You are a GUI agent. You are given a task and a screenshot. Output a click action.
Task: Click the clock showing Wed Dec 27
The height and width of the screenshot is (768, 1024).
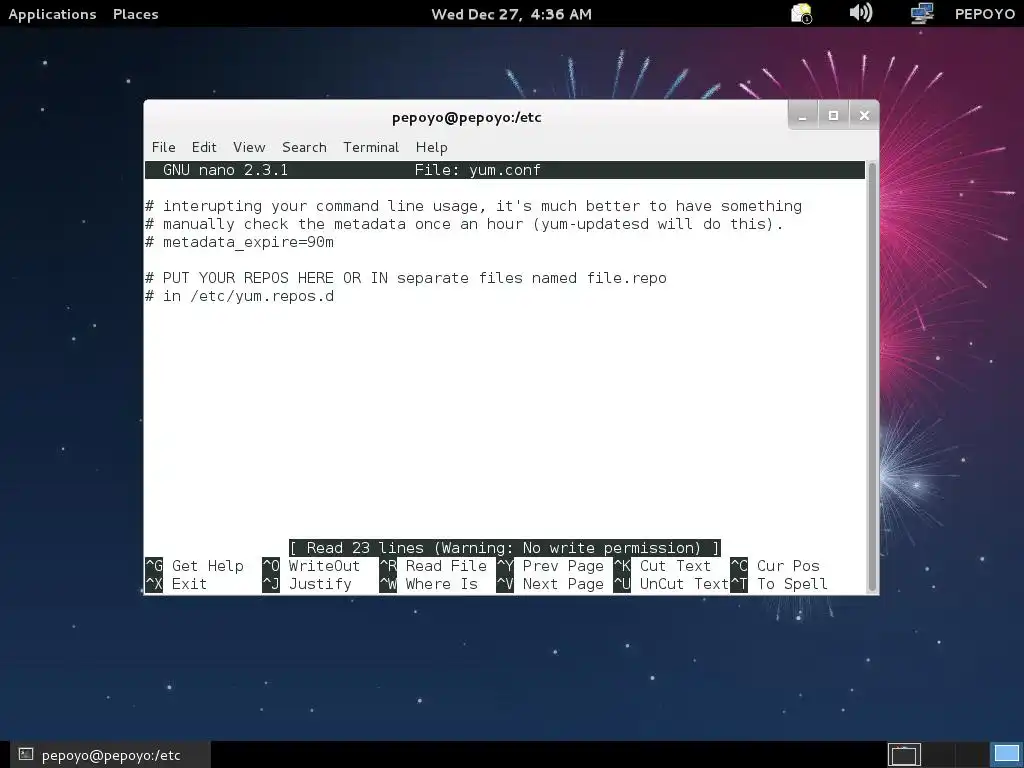511,14
